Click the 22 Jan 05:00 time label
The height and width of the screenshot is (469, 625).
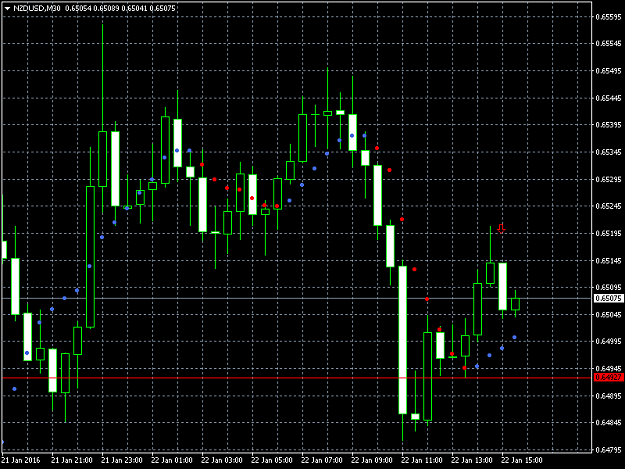(272, 460)
